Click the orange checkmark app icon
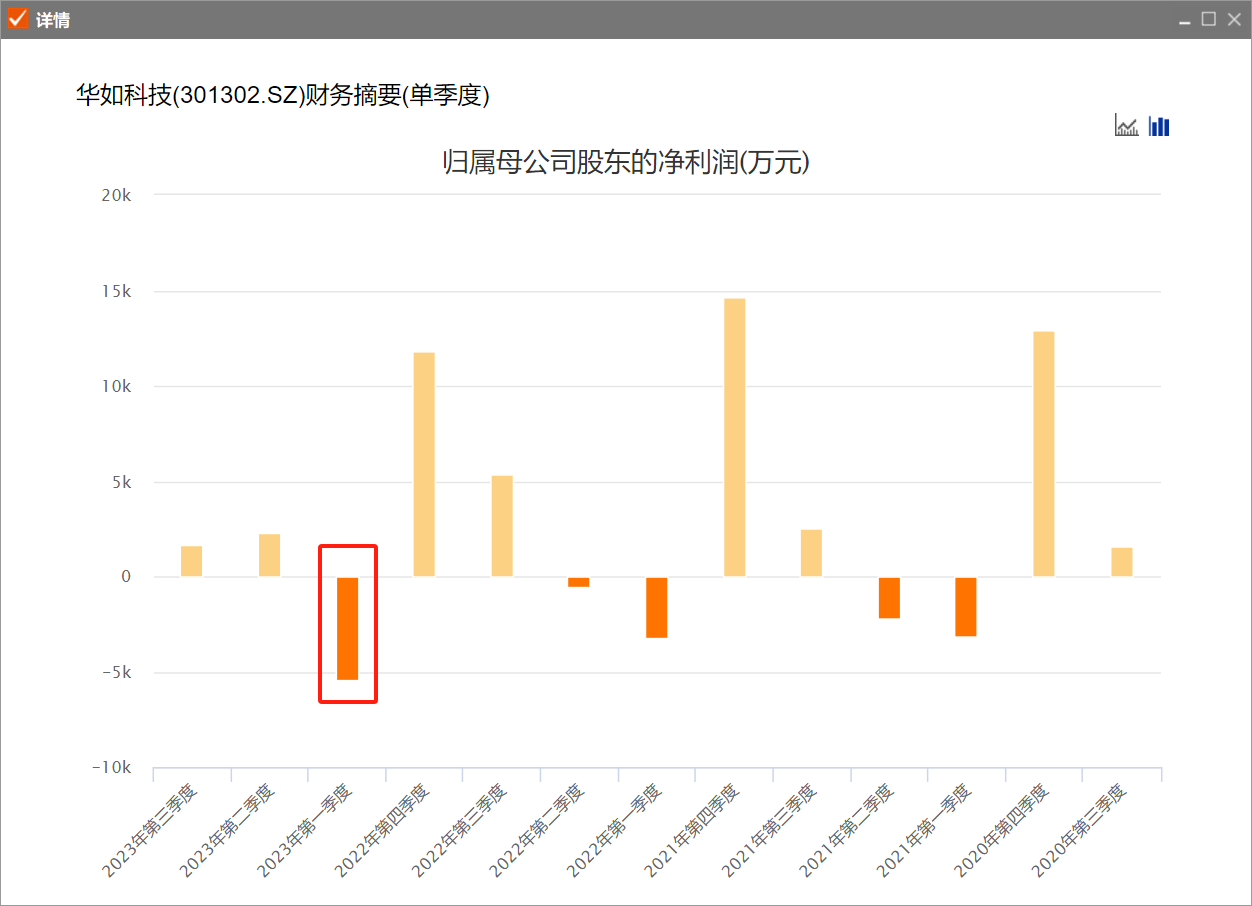Viewport: 1252px width, 906px height. click(x=18, y=19)
